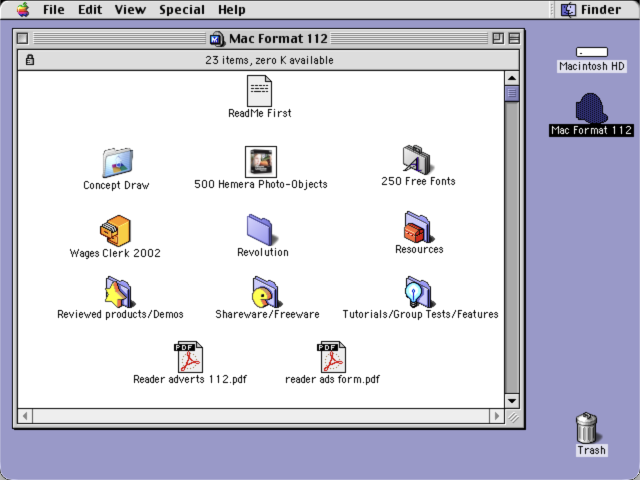Screen dimensions: 640x480
Task: Open the Special menu
Action: coord(182,9)
